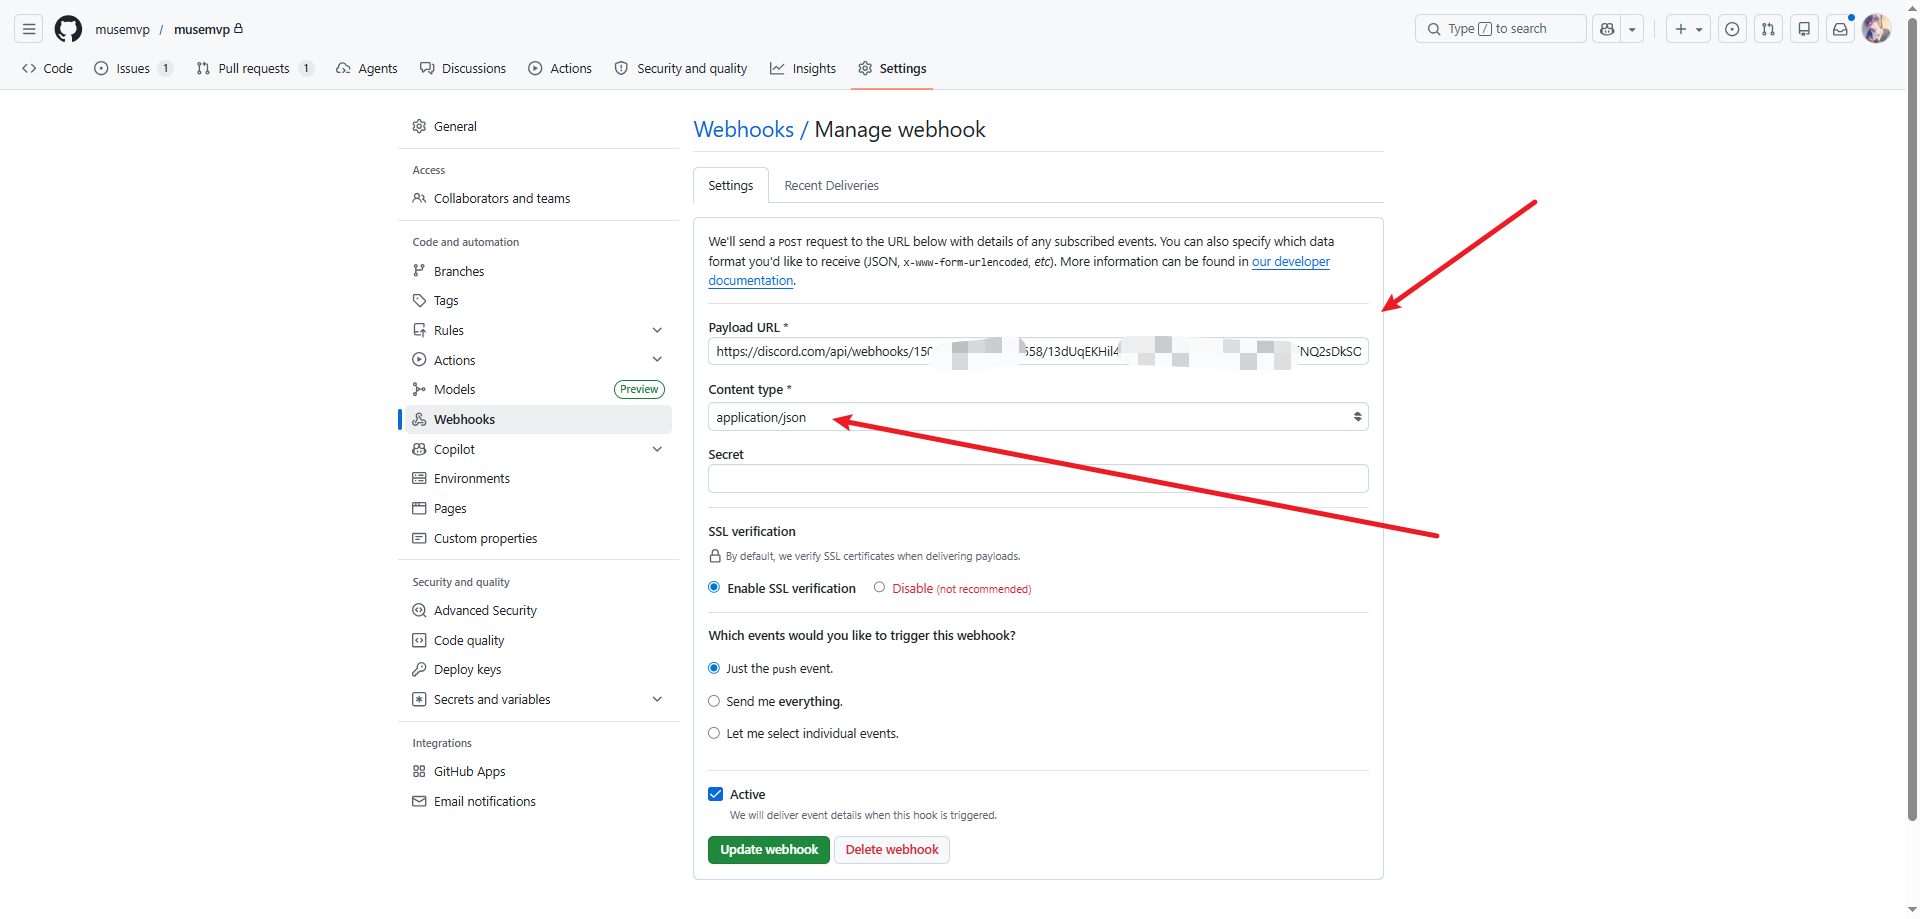
Task: Click the Email notifications envelope icon
Action: [x=419, y=802]
